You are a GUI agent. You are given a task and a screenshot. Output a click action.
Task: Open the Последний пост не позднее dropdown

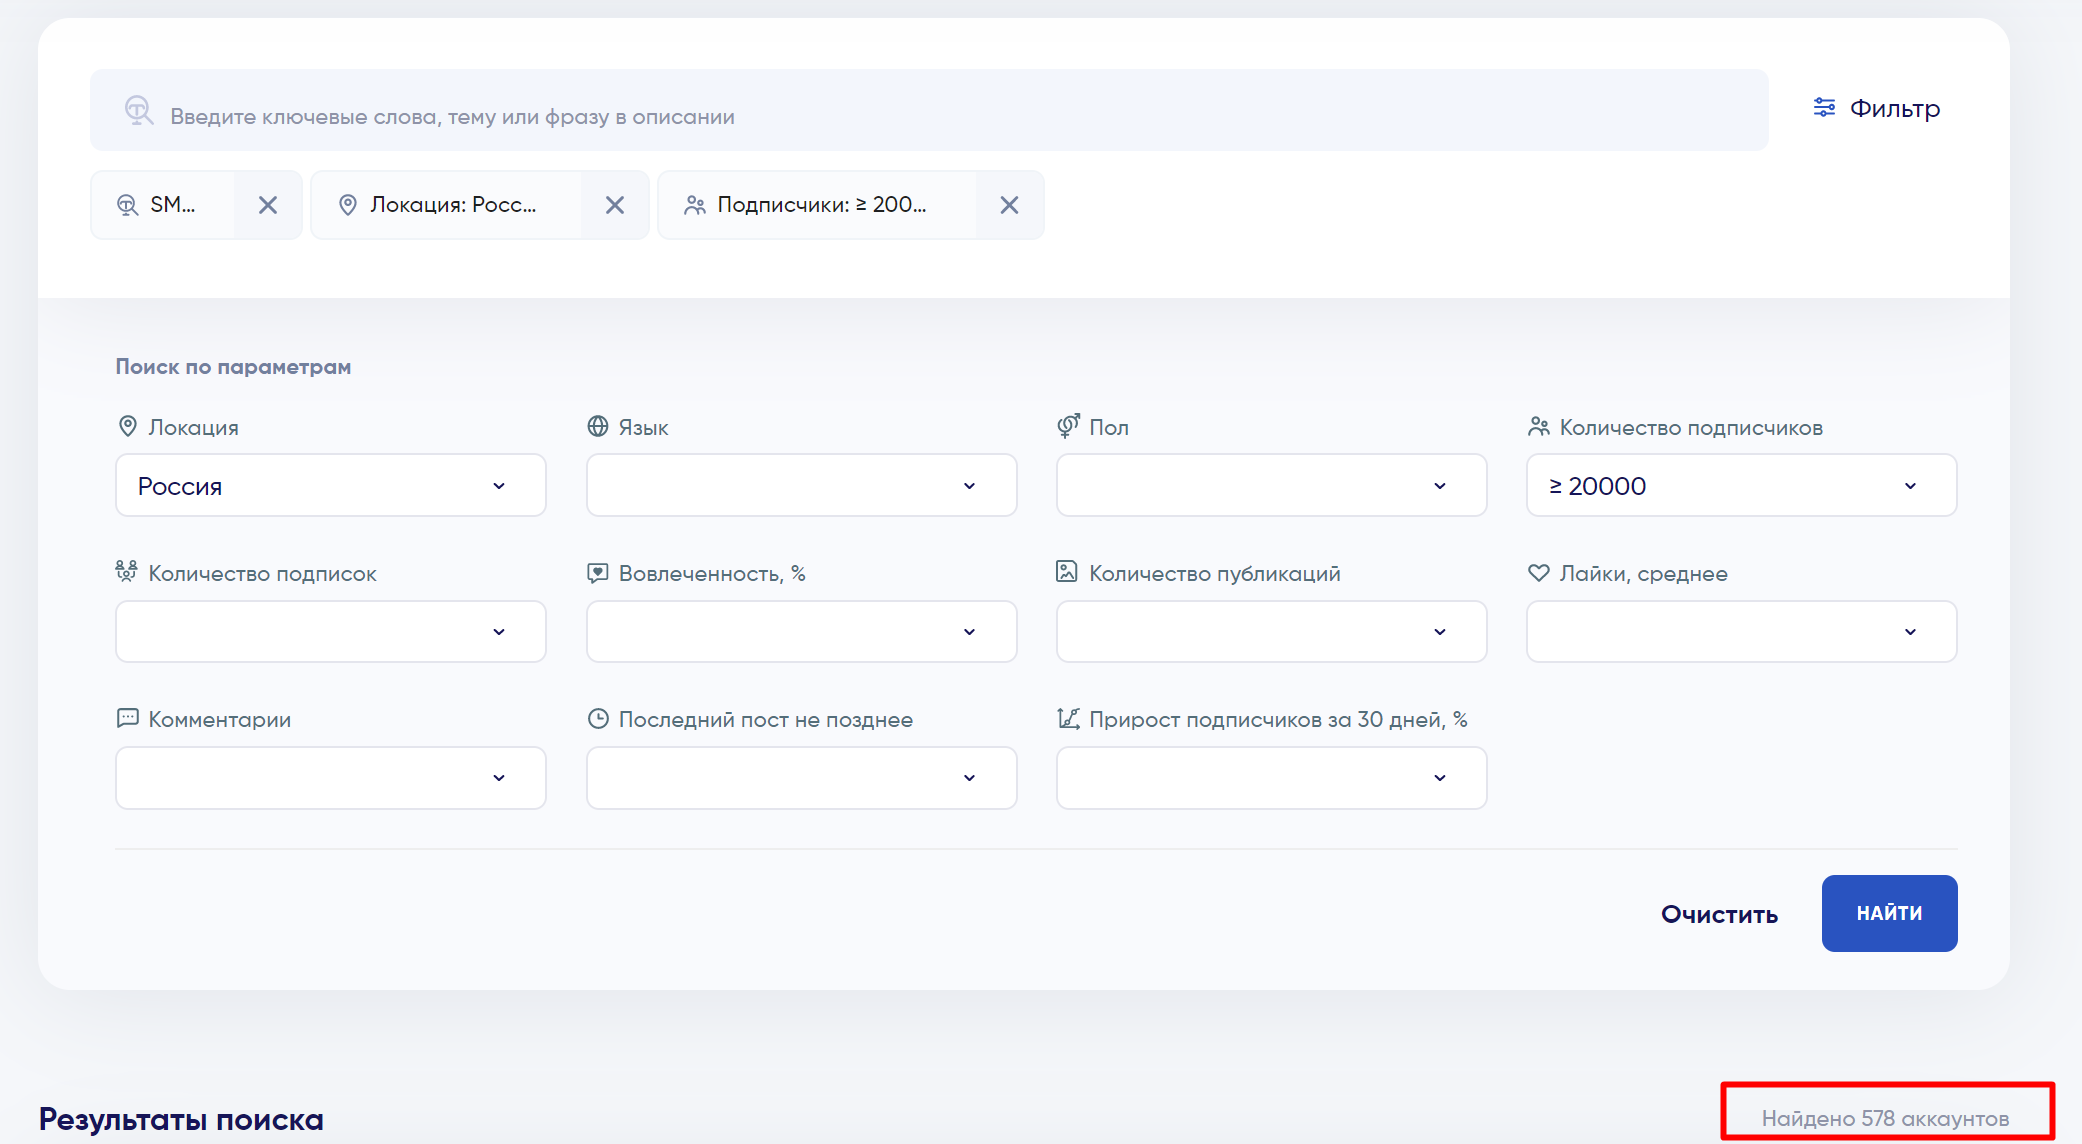(x=802, y=777)
